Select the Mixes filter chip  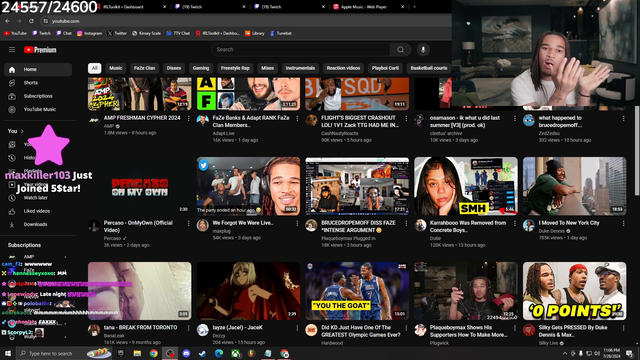click(x=267, y=68)
